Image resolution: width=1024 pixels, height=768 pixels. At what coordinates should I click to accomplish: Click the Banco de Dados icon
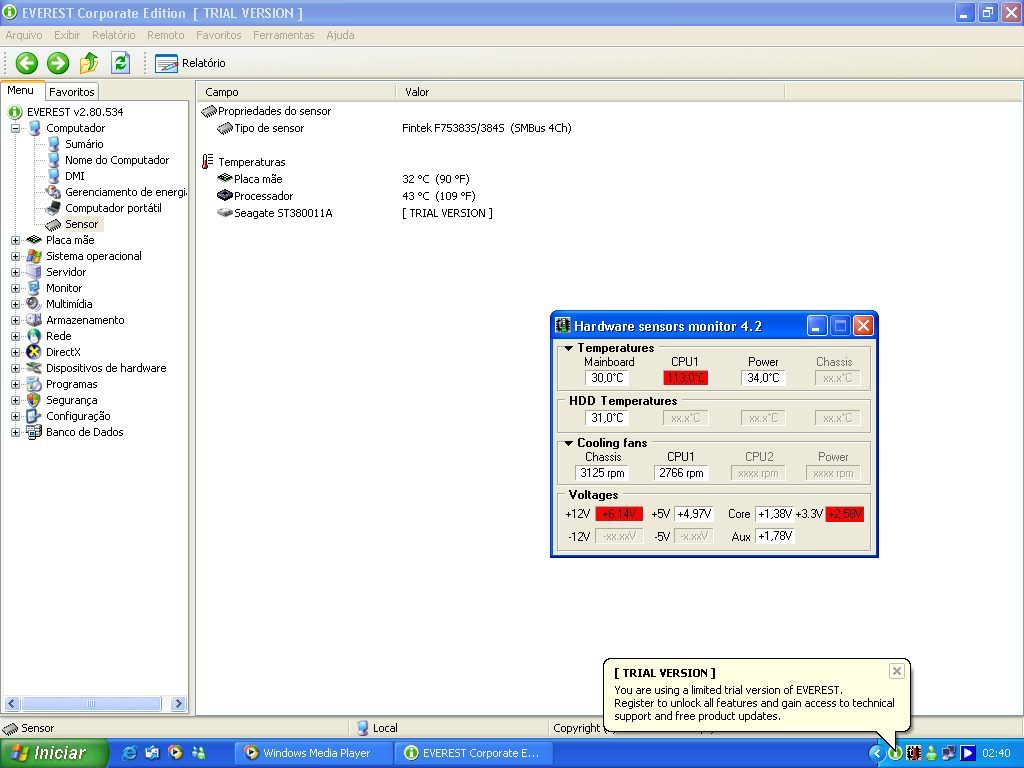(34, 432)
